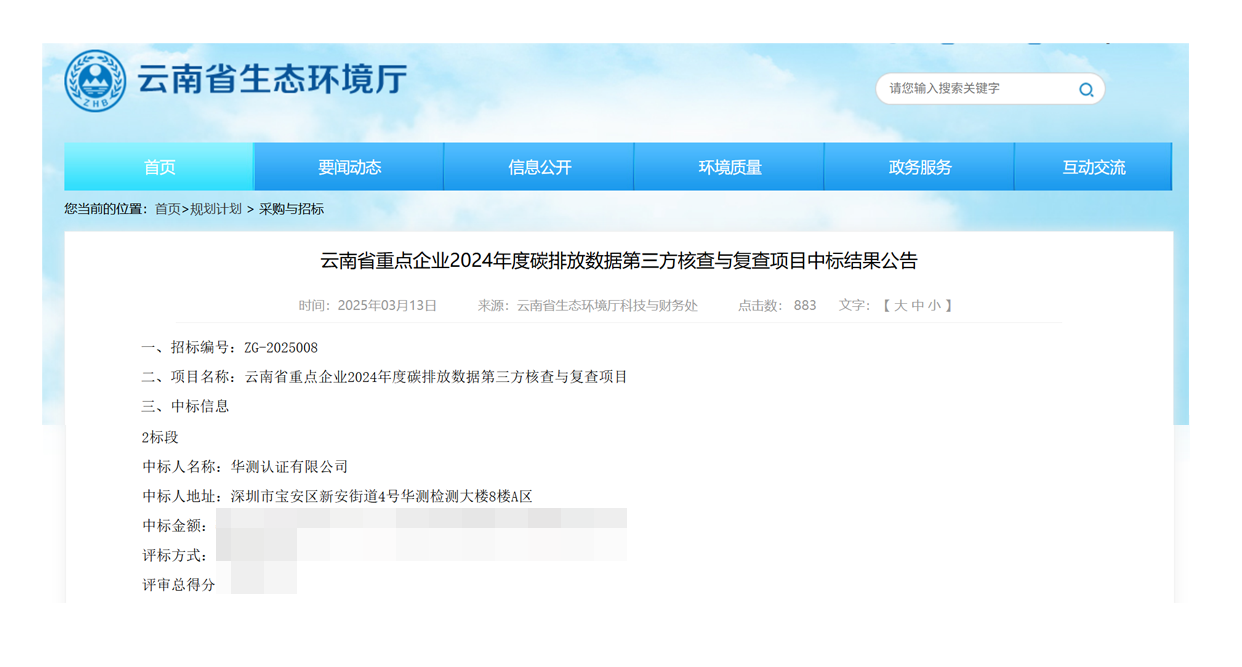The width and height of the screenshot is (1242, 667).
Task: Click the winner address line 深圳市宝安区
Action: coord(381,496)
